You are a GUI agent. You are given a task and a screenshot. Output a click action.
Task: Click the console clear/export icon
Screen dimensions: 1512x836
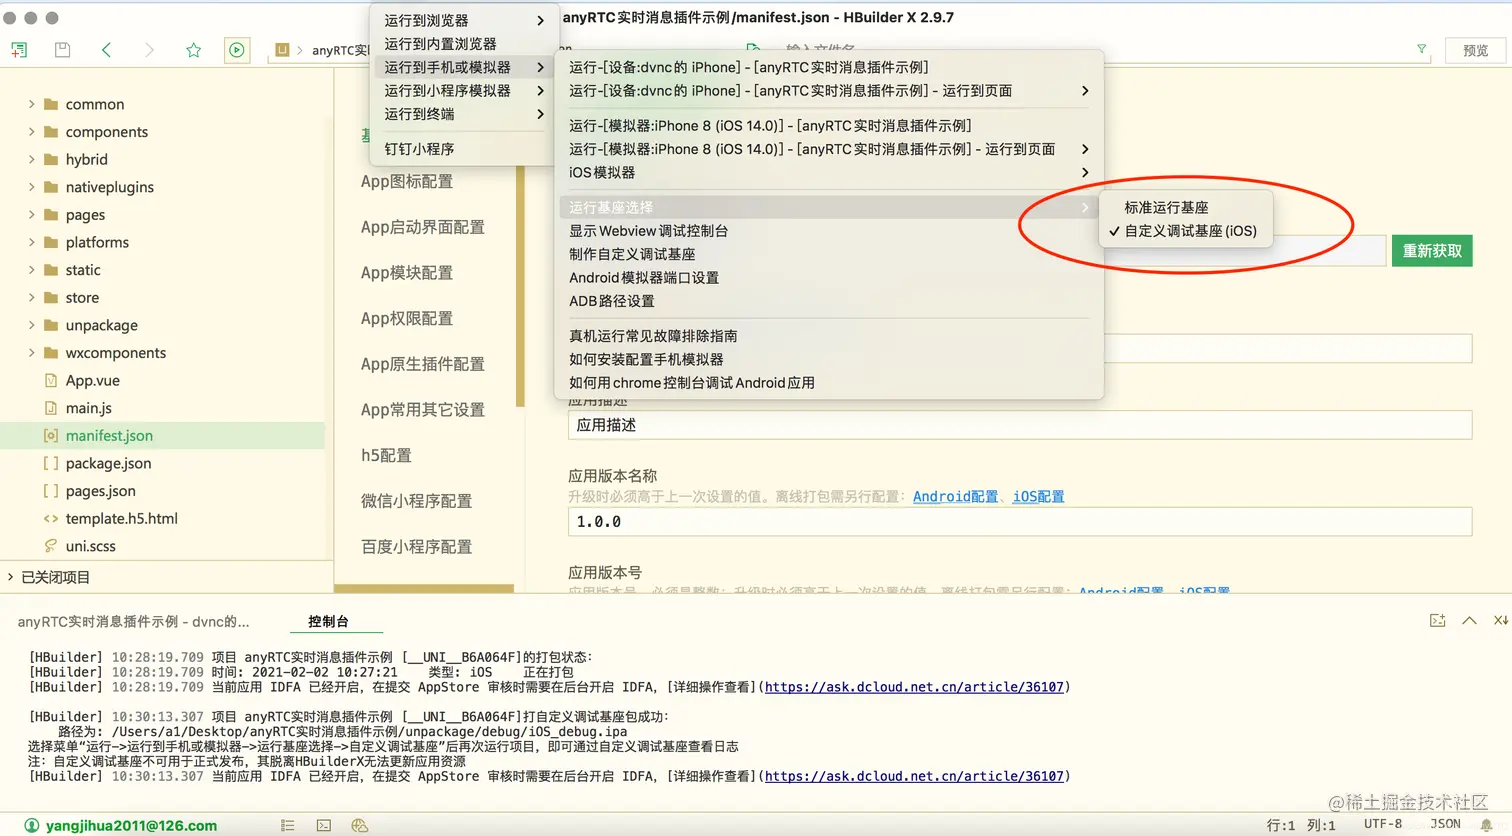[1437, 621]
